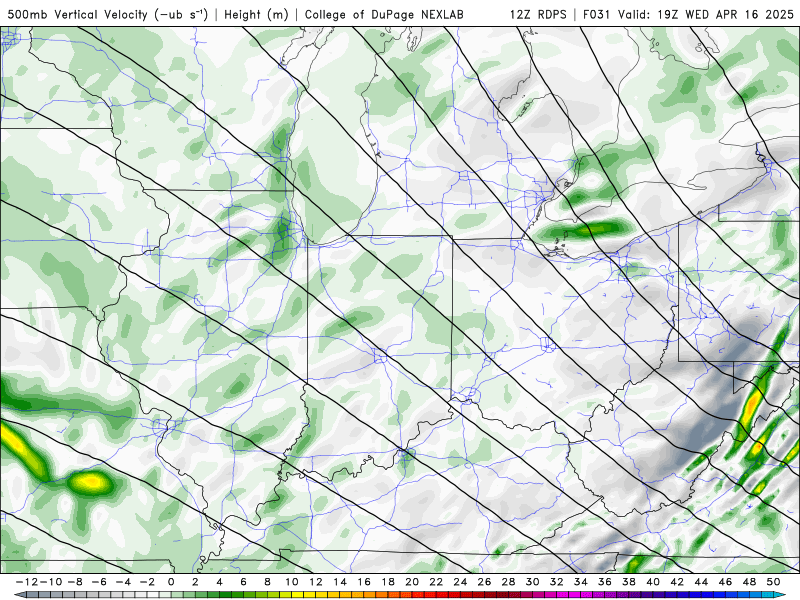Viewport: 800px width, 600px height.
Task: Click the '50' color scale label
Action: (x=773, y=582)
